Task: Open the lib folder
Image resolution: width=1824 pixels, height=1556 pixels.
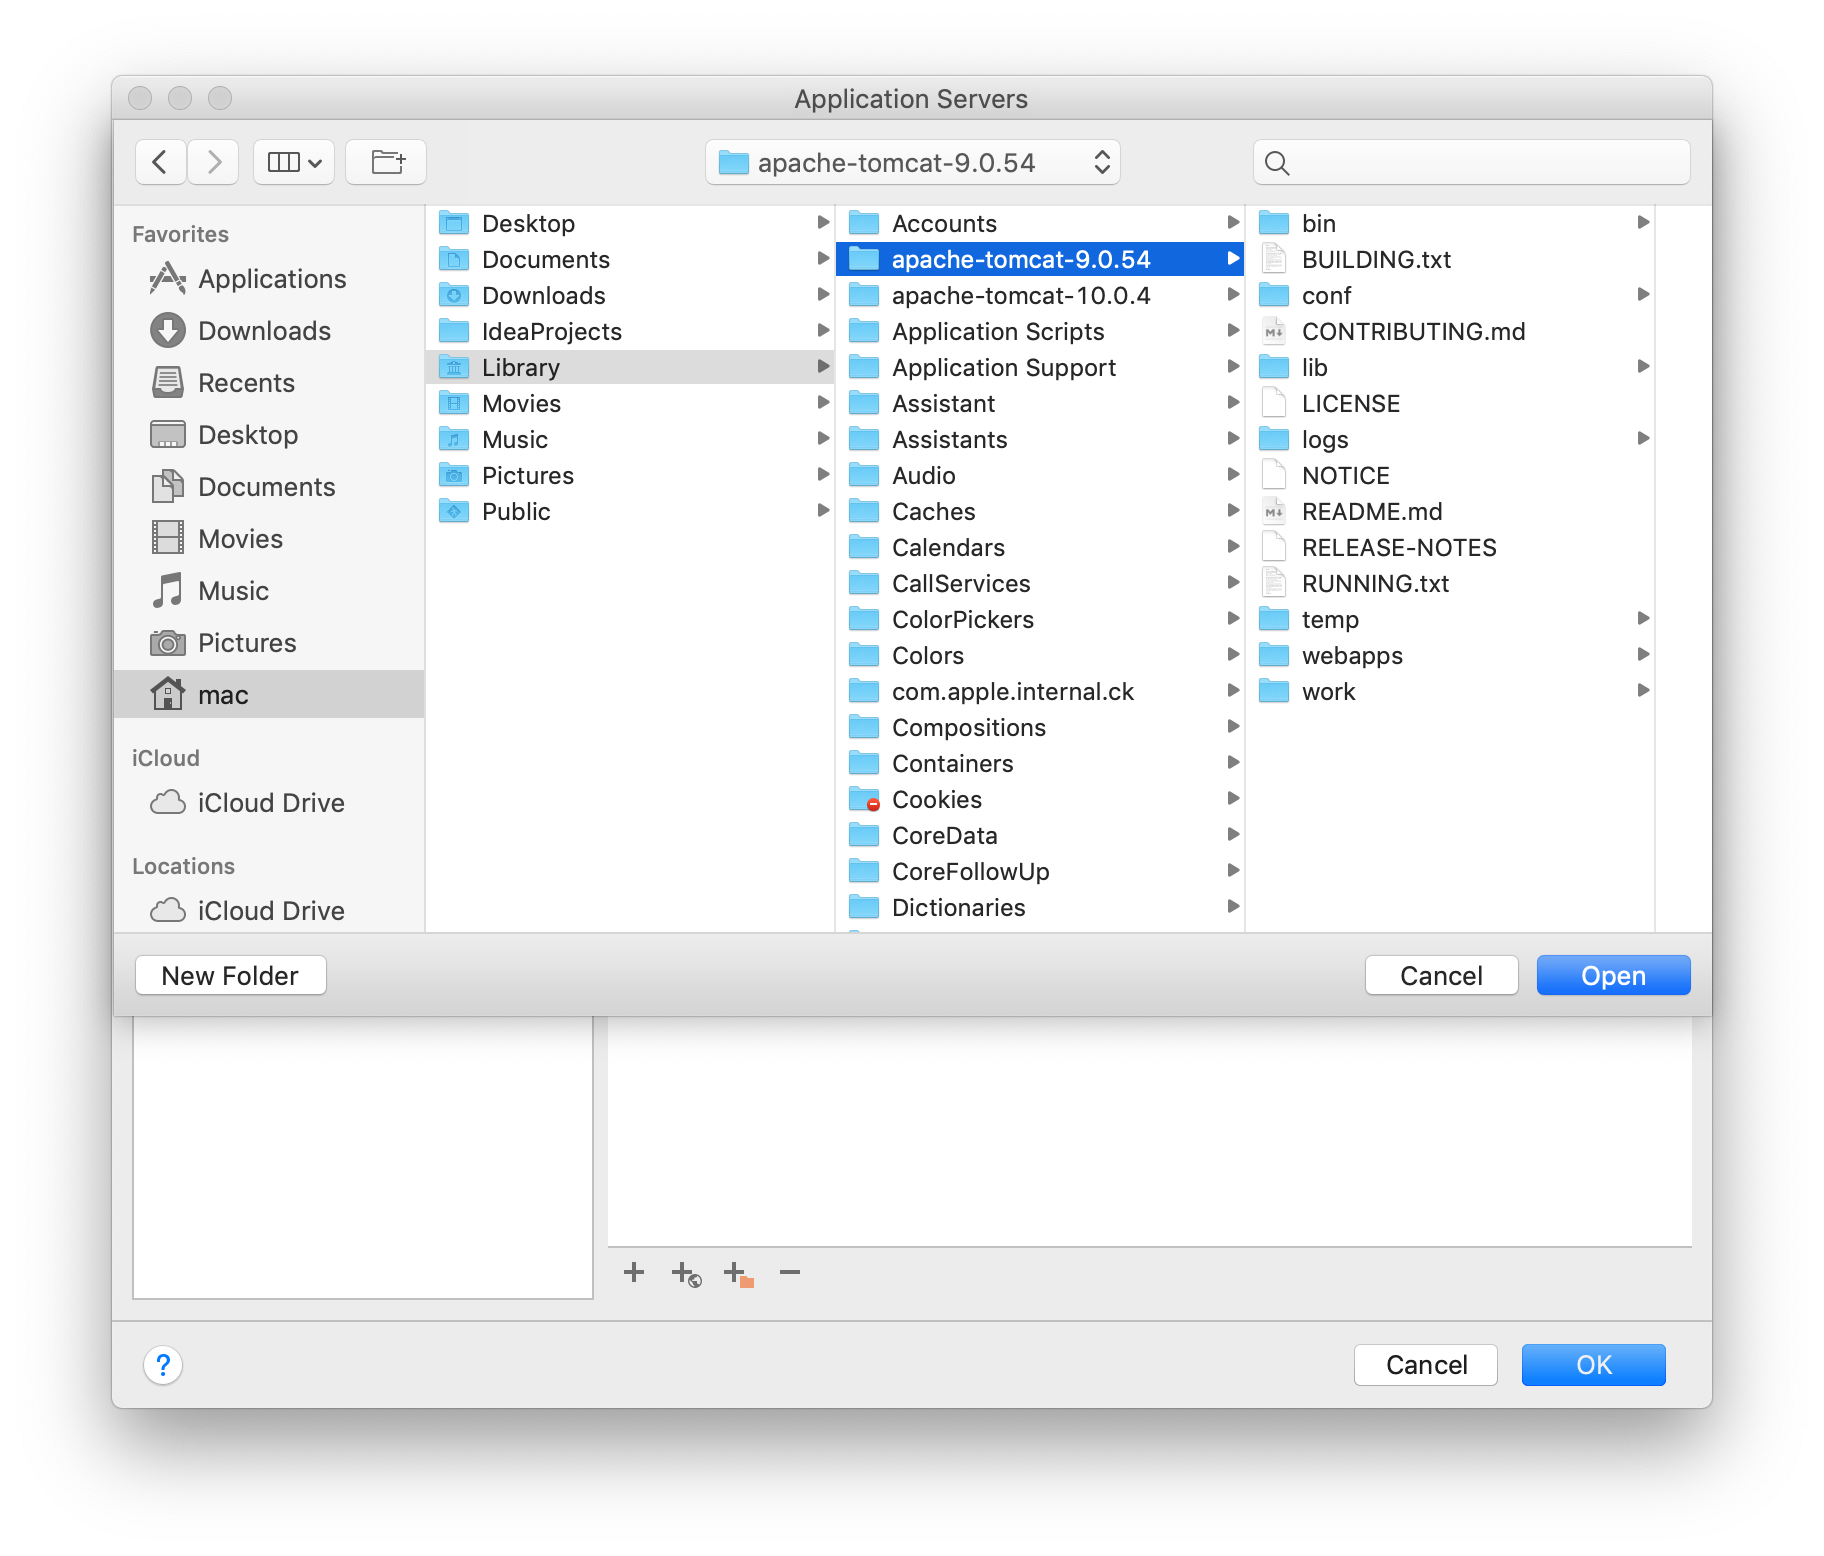Action: tap(1451, 367)
